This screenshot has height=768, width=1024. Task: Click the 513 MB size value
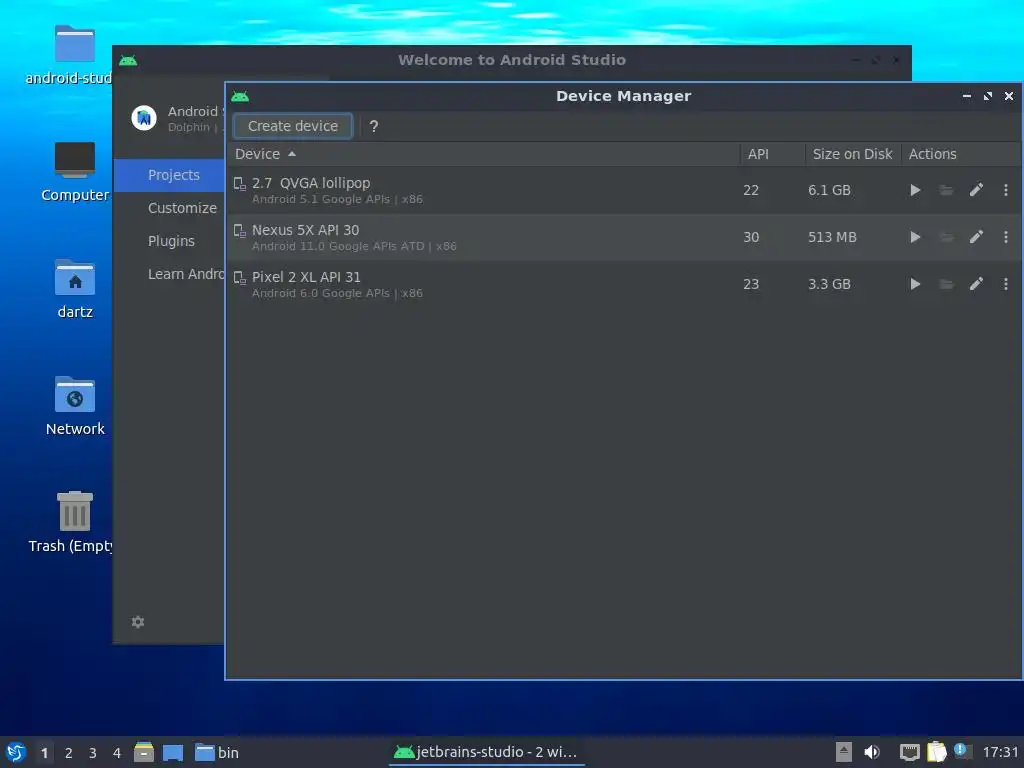(x=832, y=237)
